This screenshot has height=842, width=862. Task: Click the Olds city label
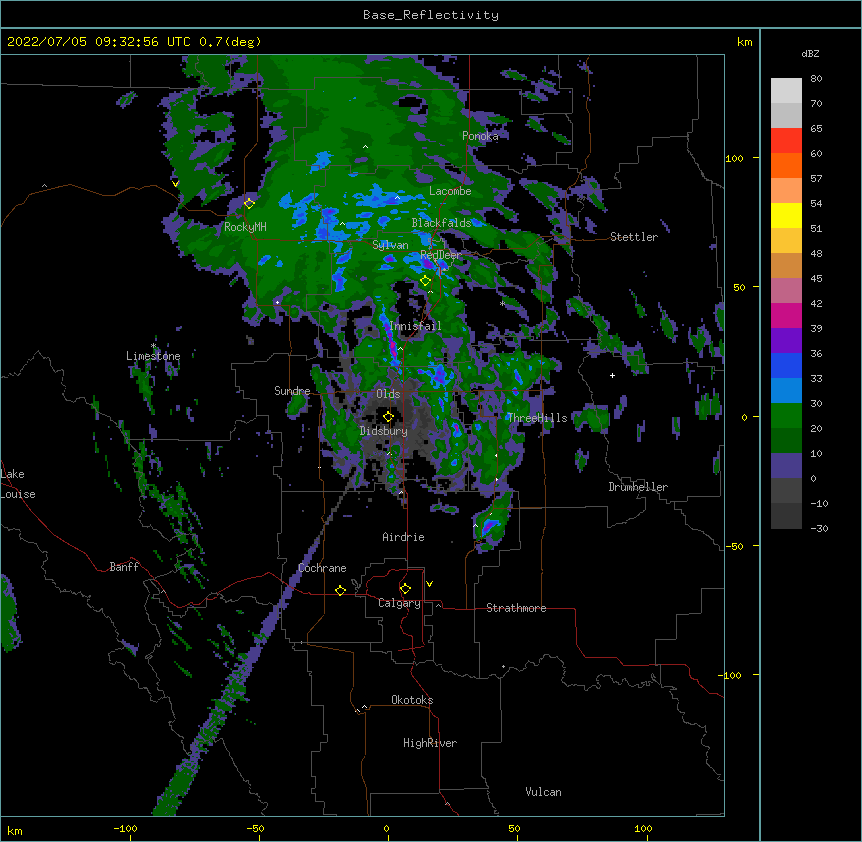[388, 394]
